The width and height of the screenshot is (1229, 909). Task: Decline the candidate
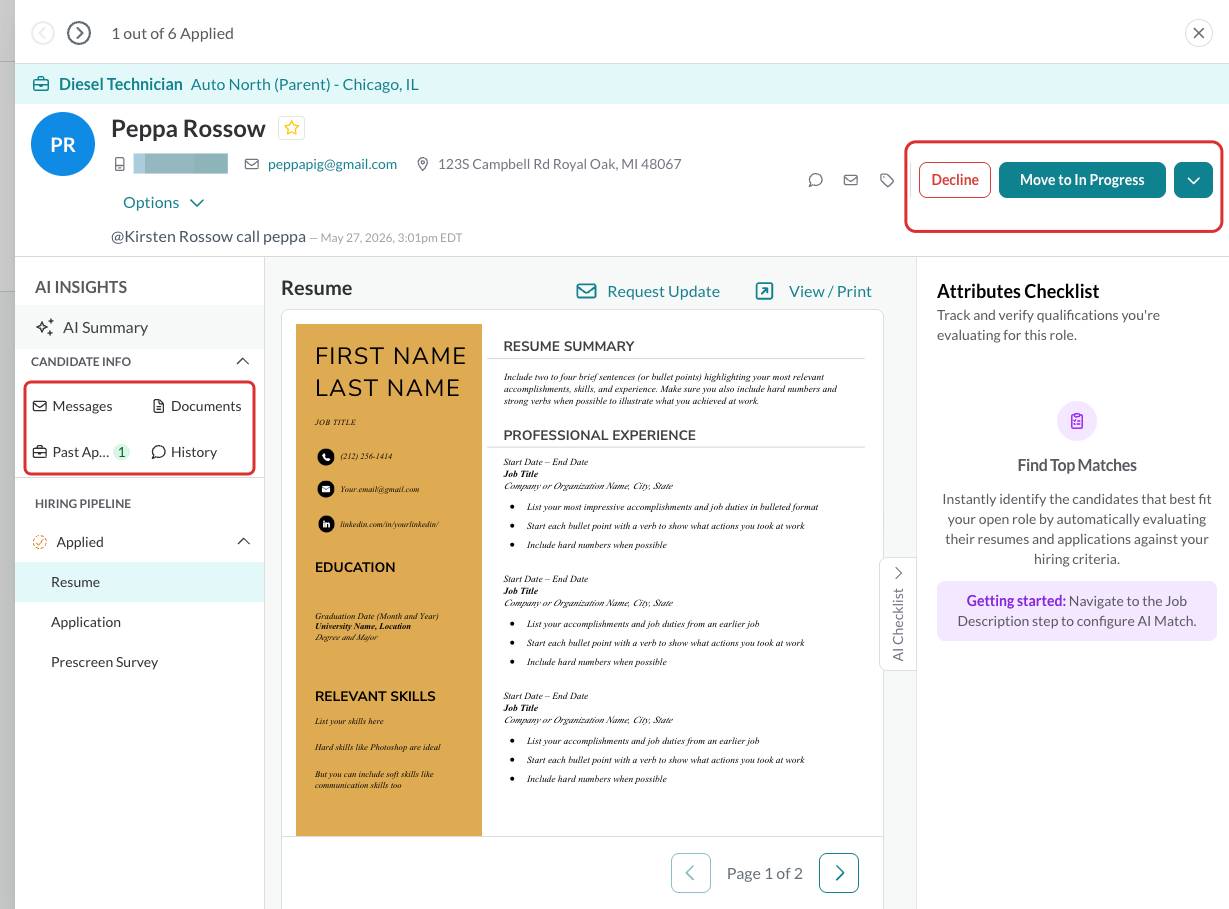coord(955,180)
